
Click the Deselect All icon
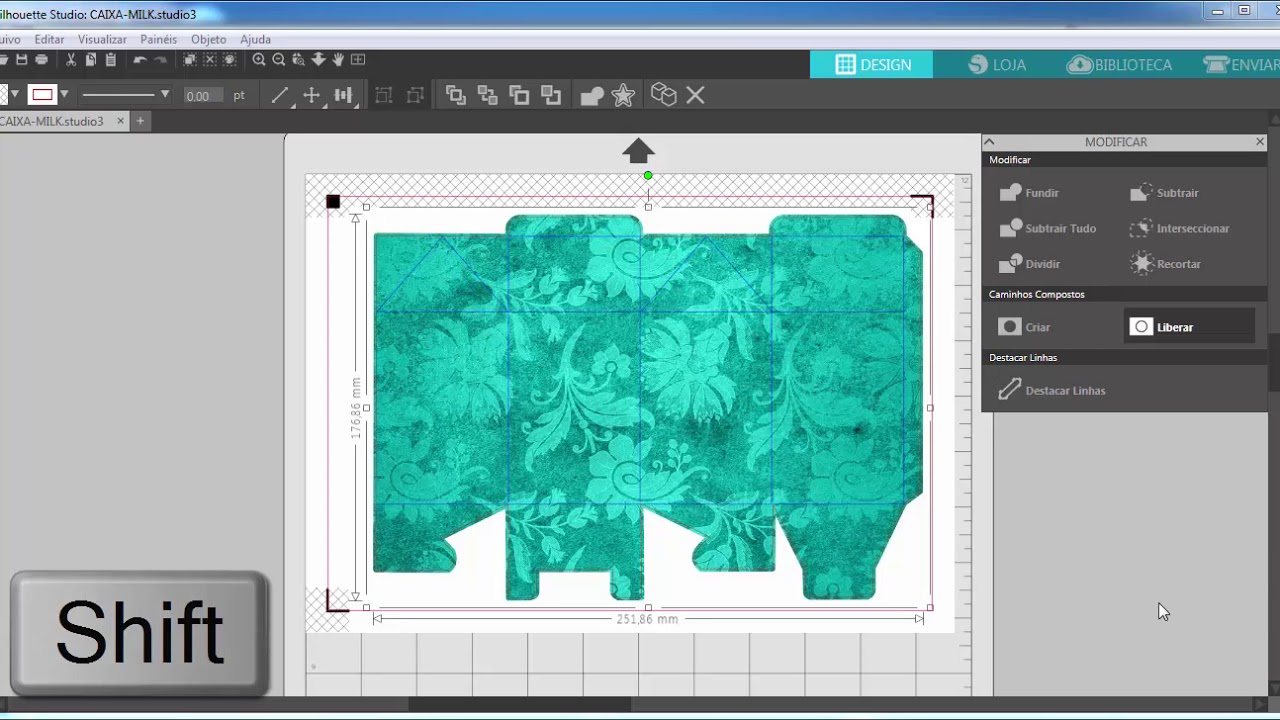point(209,60)
